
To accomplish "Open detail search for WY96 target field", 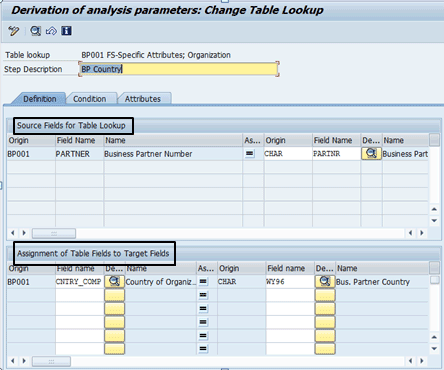I will click(325, 282).
